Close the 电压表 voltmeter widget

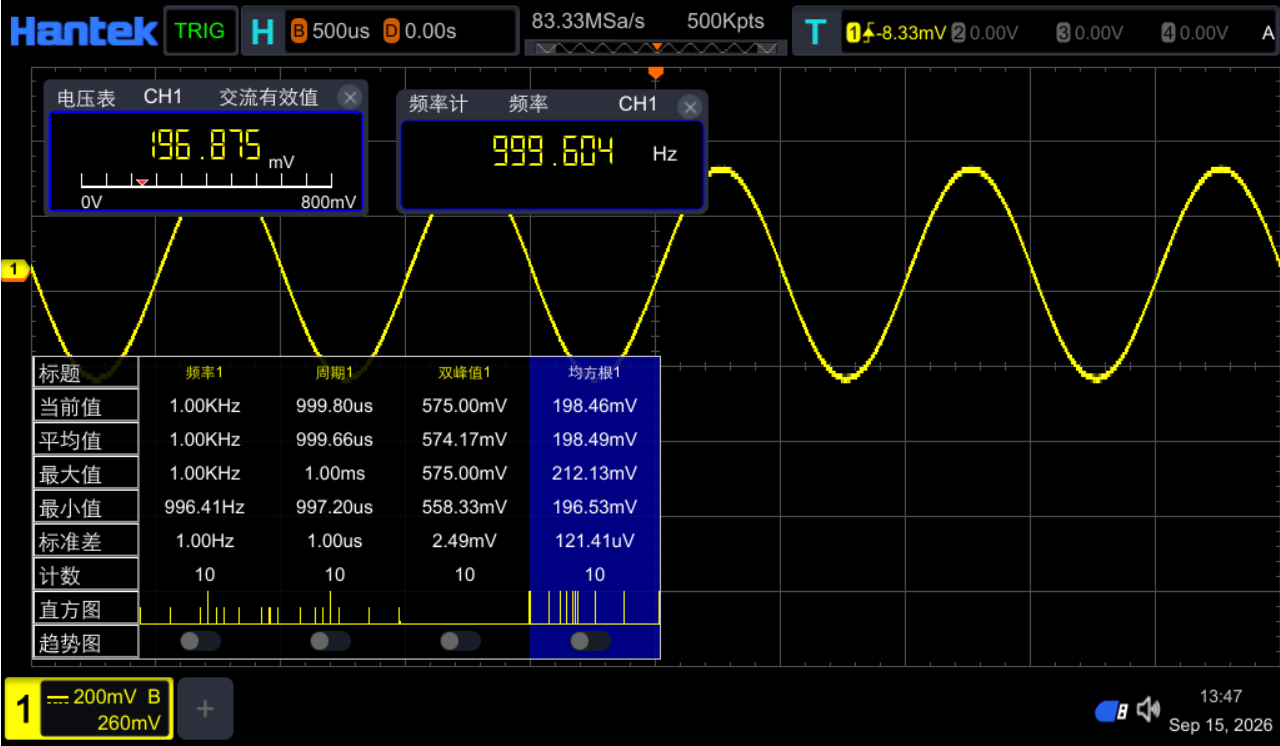pyautogui.click(x=349, y=97)
